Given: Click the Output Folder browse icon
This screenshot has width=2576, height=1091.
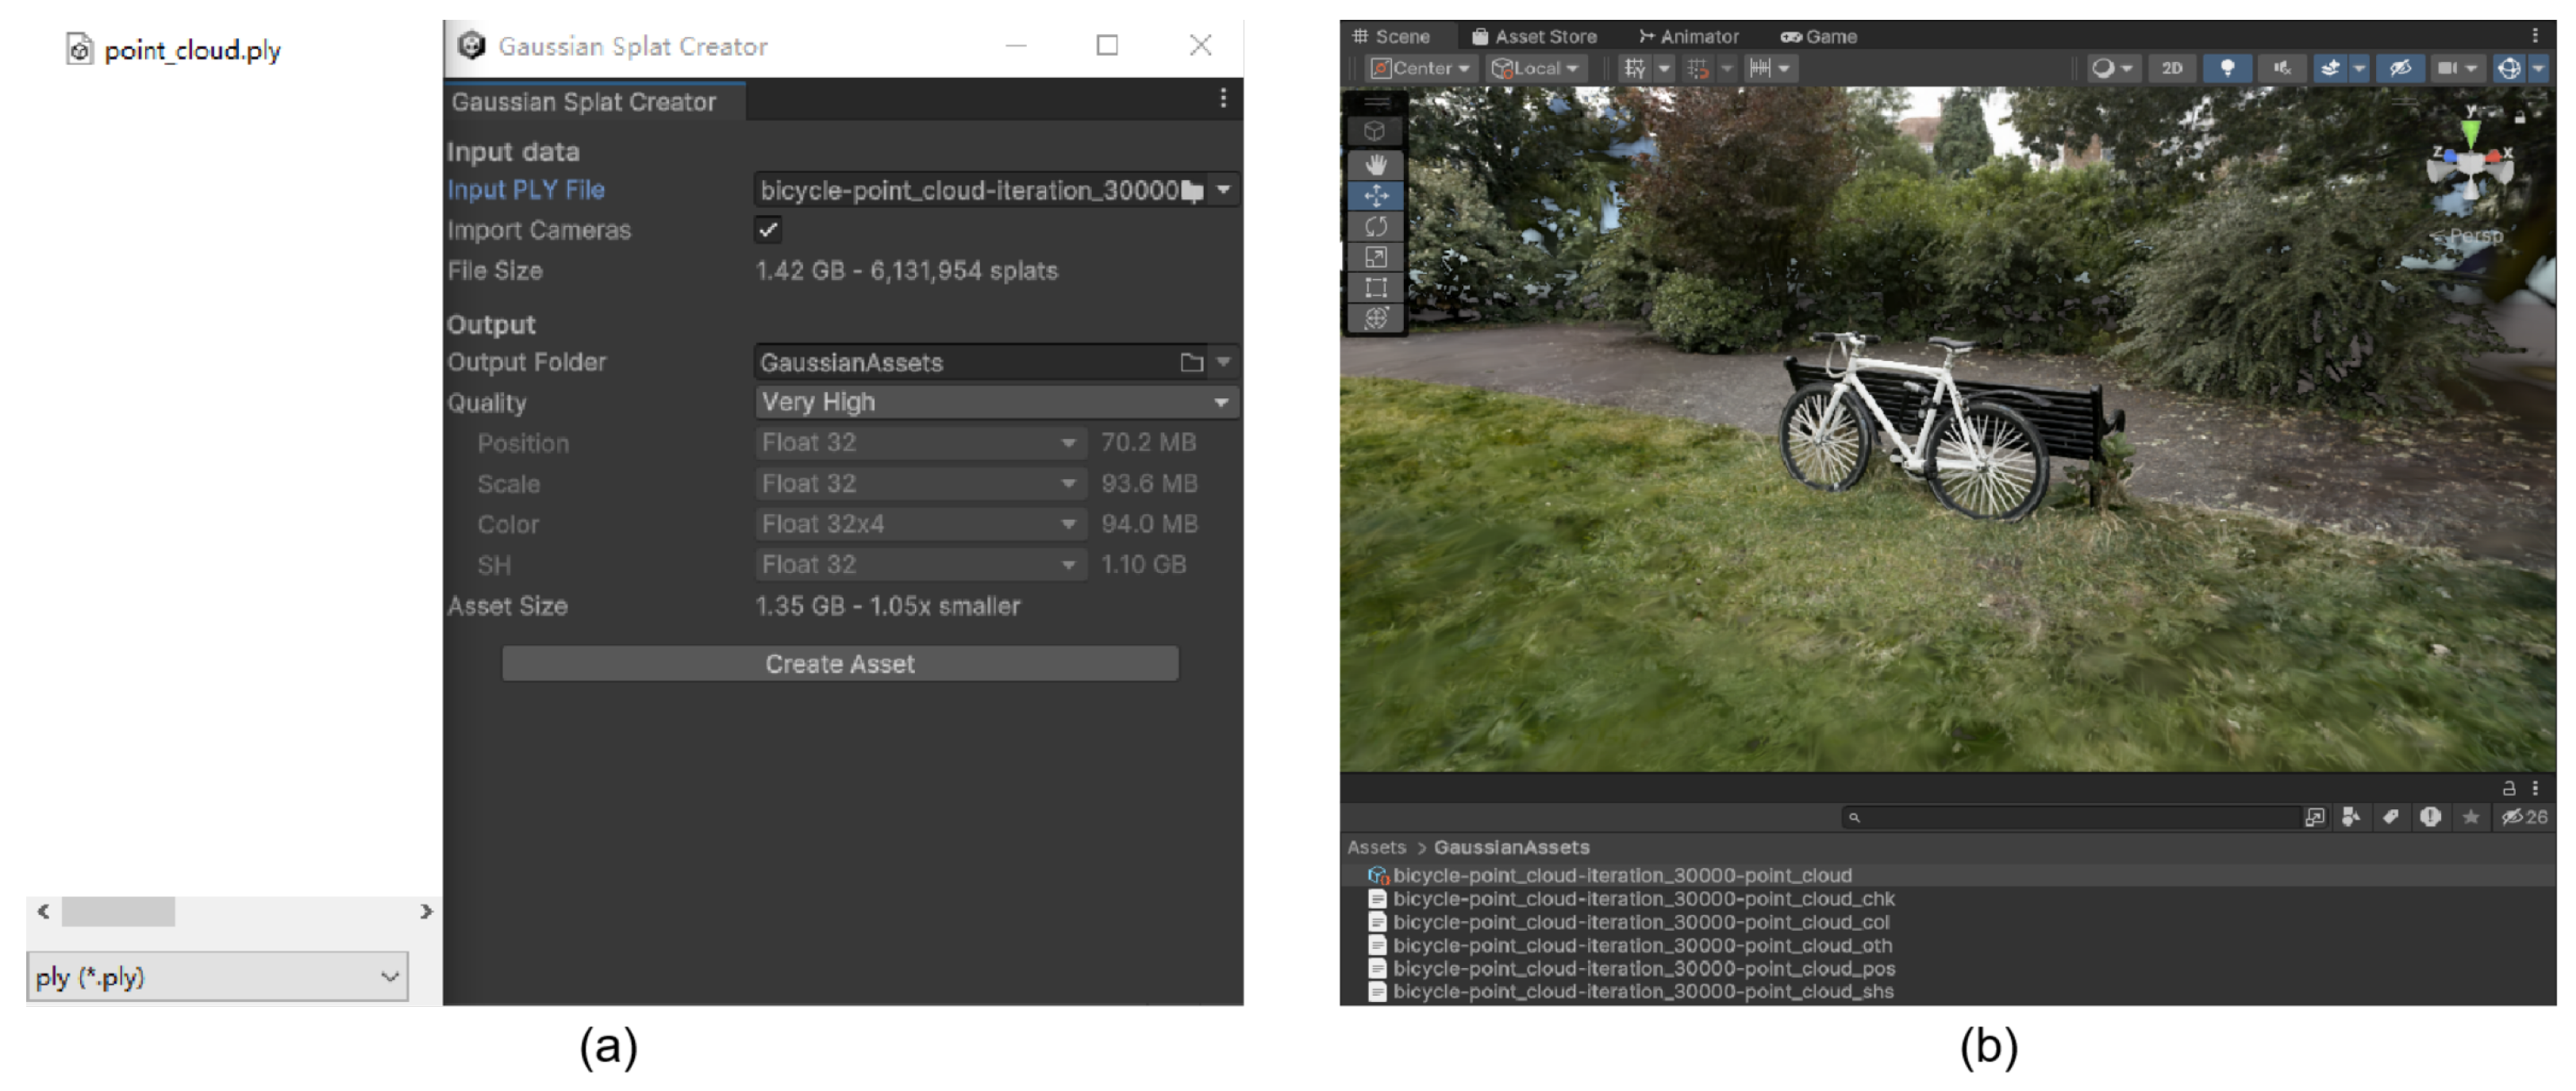Looking at the screenshot, I should point(1191,362).
